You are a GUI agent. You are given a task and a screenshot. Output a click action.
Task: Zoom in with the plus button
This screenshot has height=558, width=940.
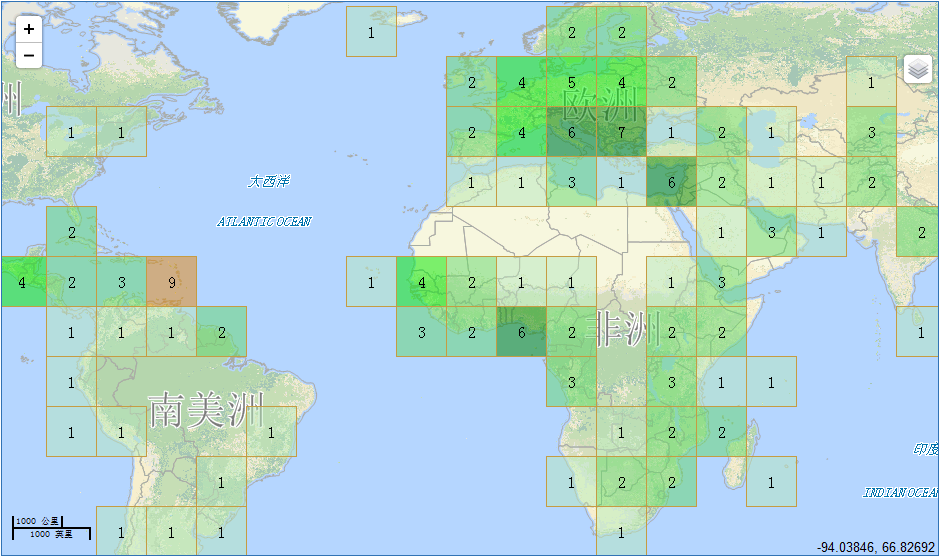pyautogui.click(x=29, y=30)
